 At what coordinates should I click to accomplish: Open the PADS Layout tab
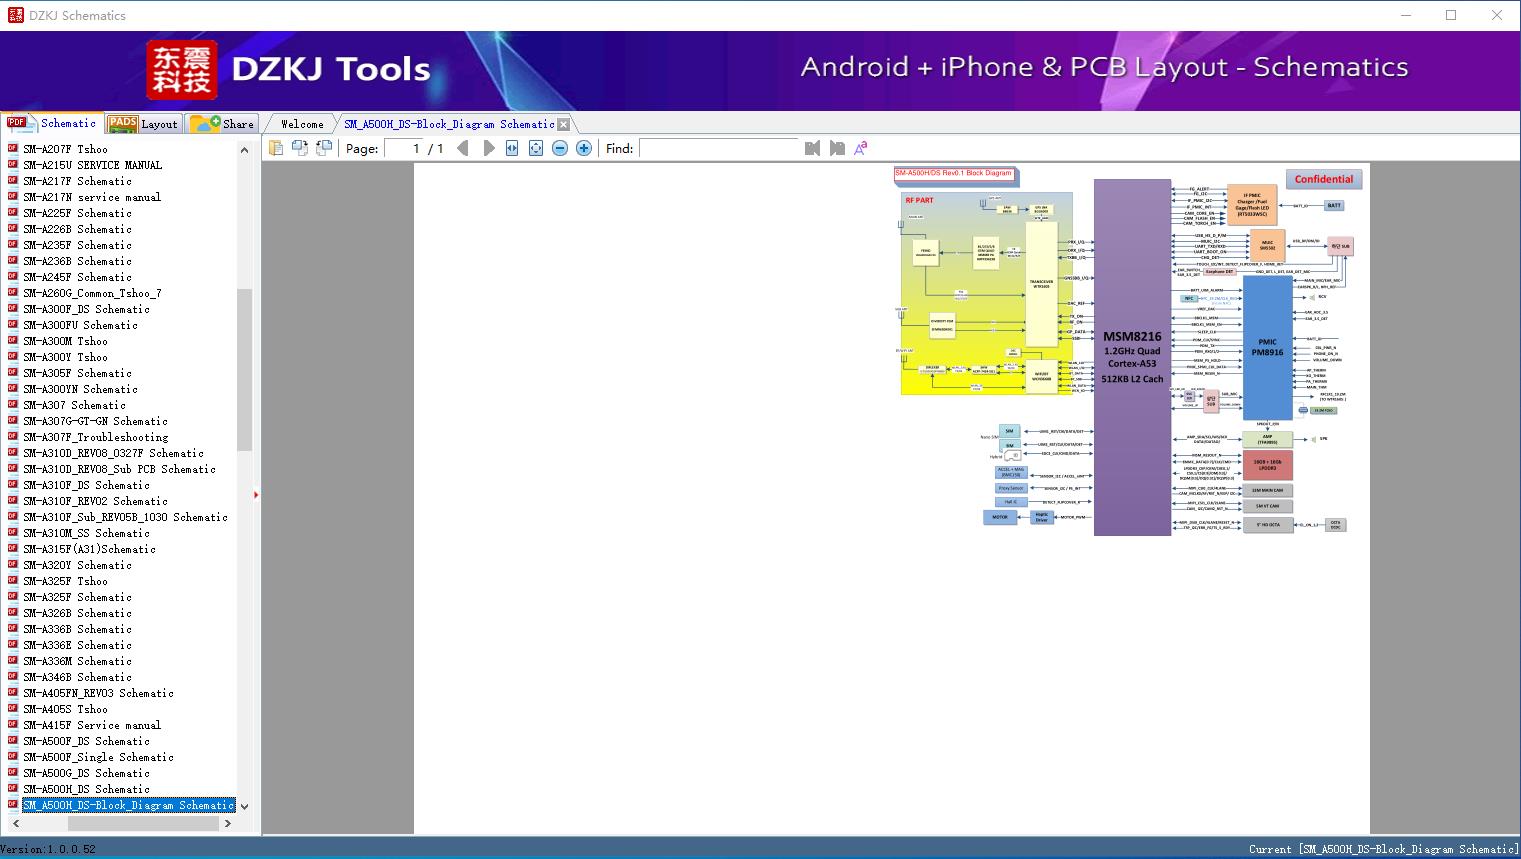[x=143, y=123]
